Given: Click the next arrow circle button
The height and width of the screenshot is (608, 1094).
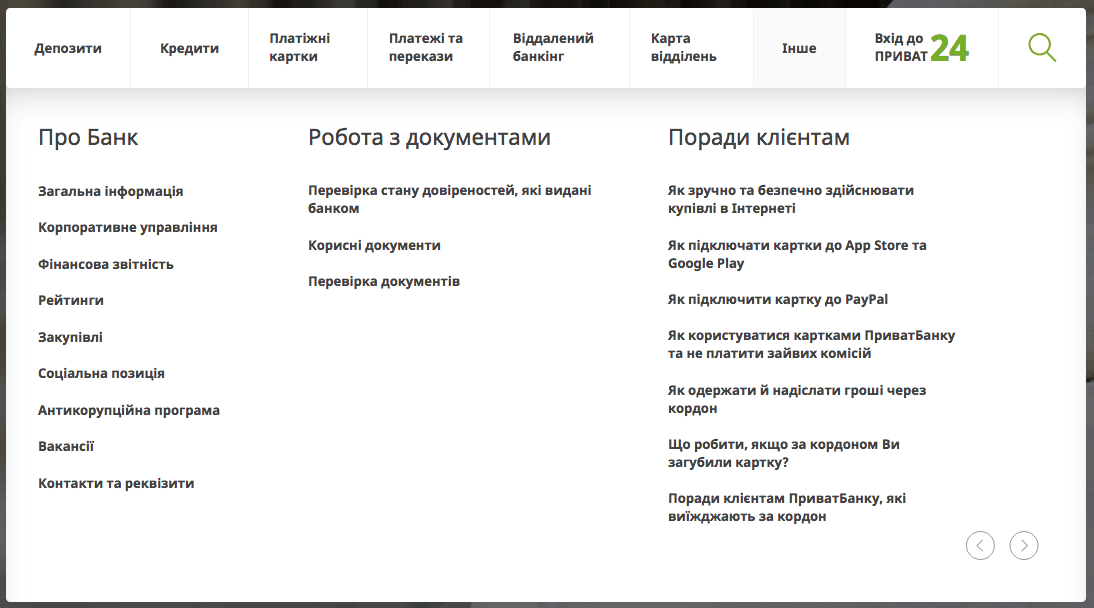Looking at the screenshot, I should 1024,545.
